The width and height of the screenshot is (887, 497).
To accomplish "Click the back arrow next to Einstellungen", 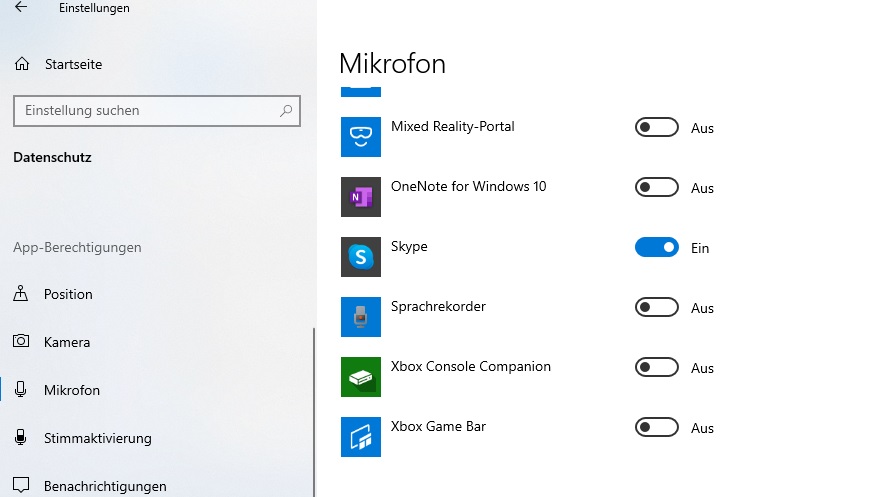I will click(21, 7).
